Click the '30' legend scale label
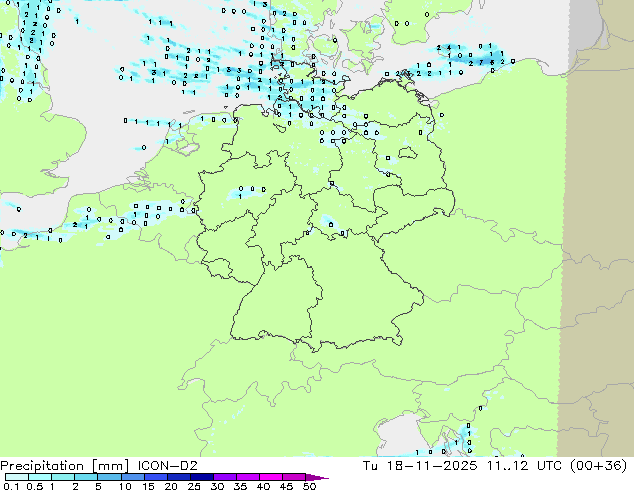 click(217, 486)
